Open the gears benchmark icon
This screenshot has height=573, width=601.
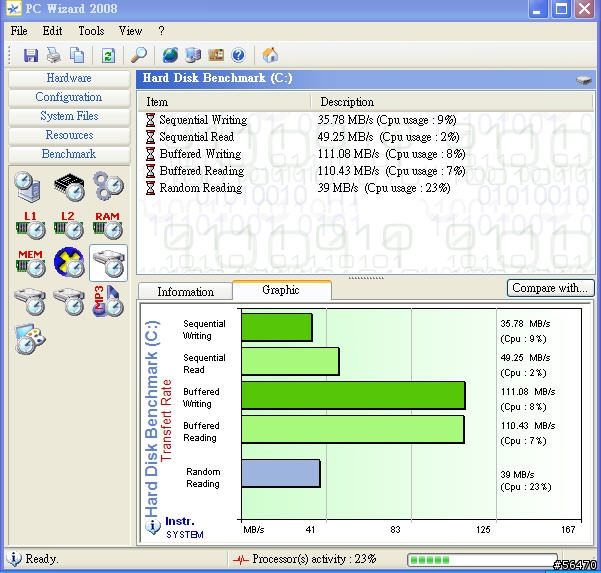108,186
